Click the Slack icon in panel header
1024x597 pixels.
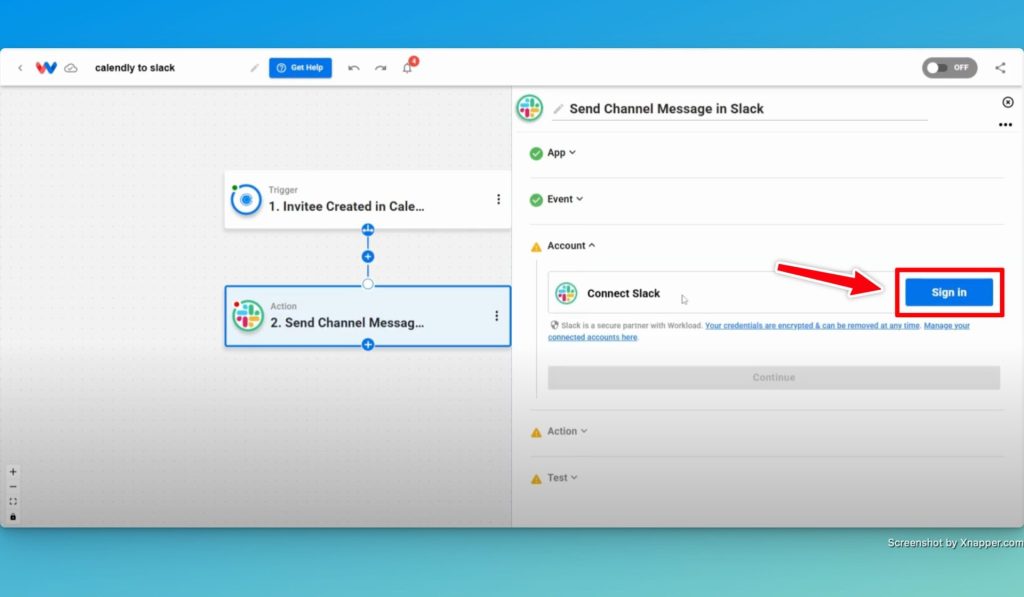coord(530,108)
